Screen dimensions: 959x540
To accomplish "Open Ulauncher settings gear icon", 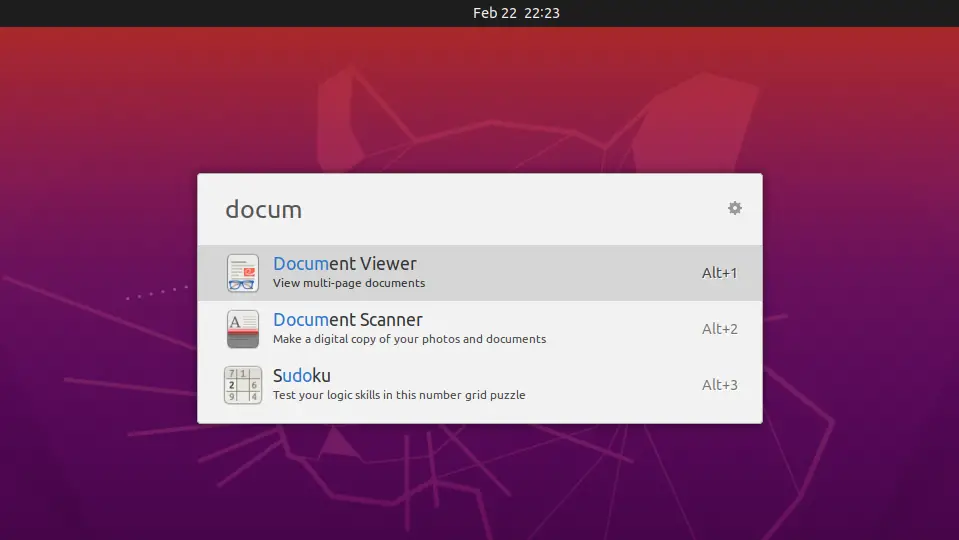I will 735,208.
